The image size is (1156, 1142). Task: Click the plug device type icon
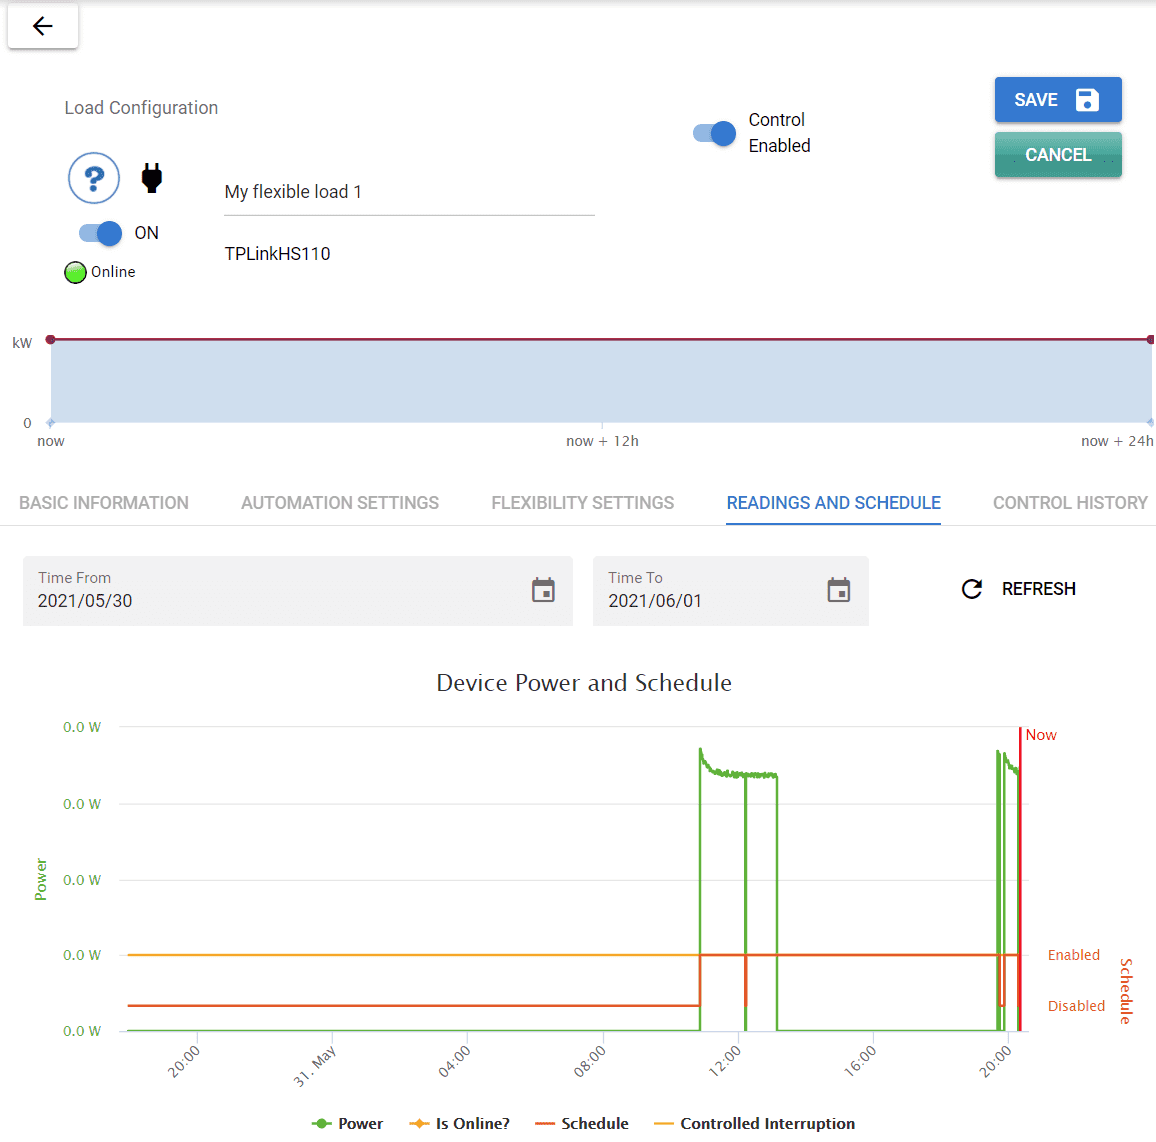point(151,177)
